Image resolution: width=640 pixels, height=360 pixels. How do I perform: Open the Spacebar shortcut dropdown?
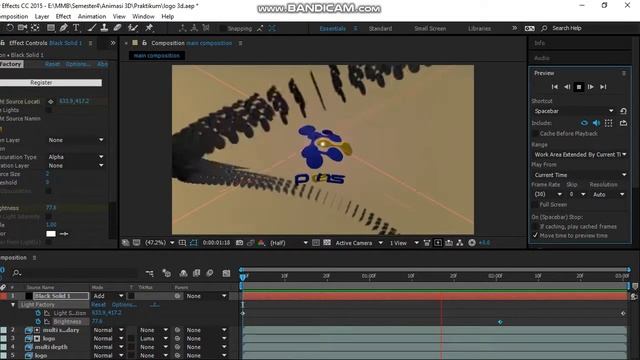tap(574, 111)
